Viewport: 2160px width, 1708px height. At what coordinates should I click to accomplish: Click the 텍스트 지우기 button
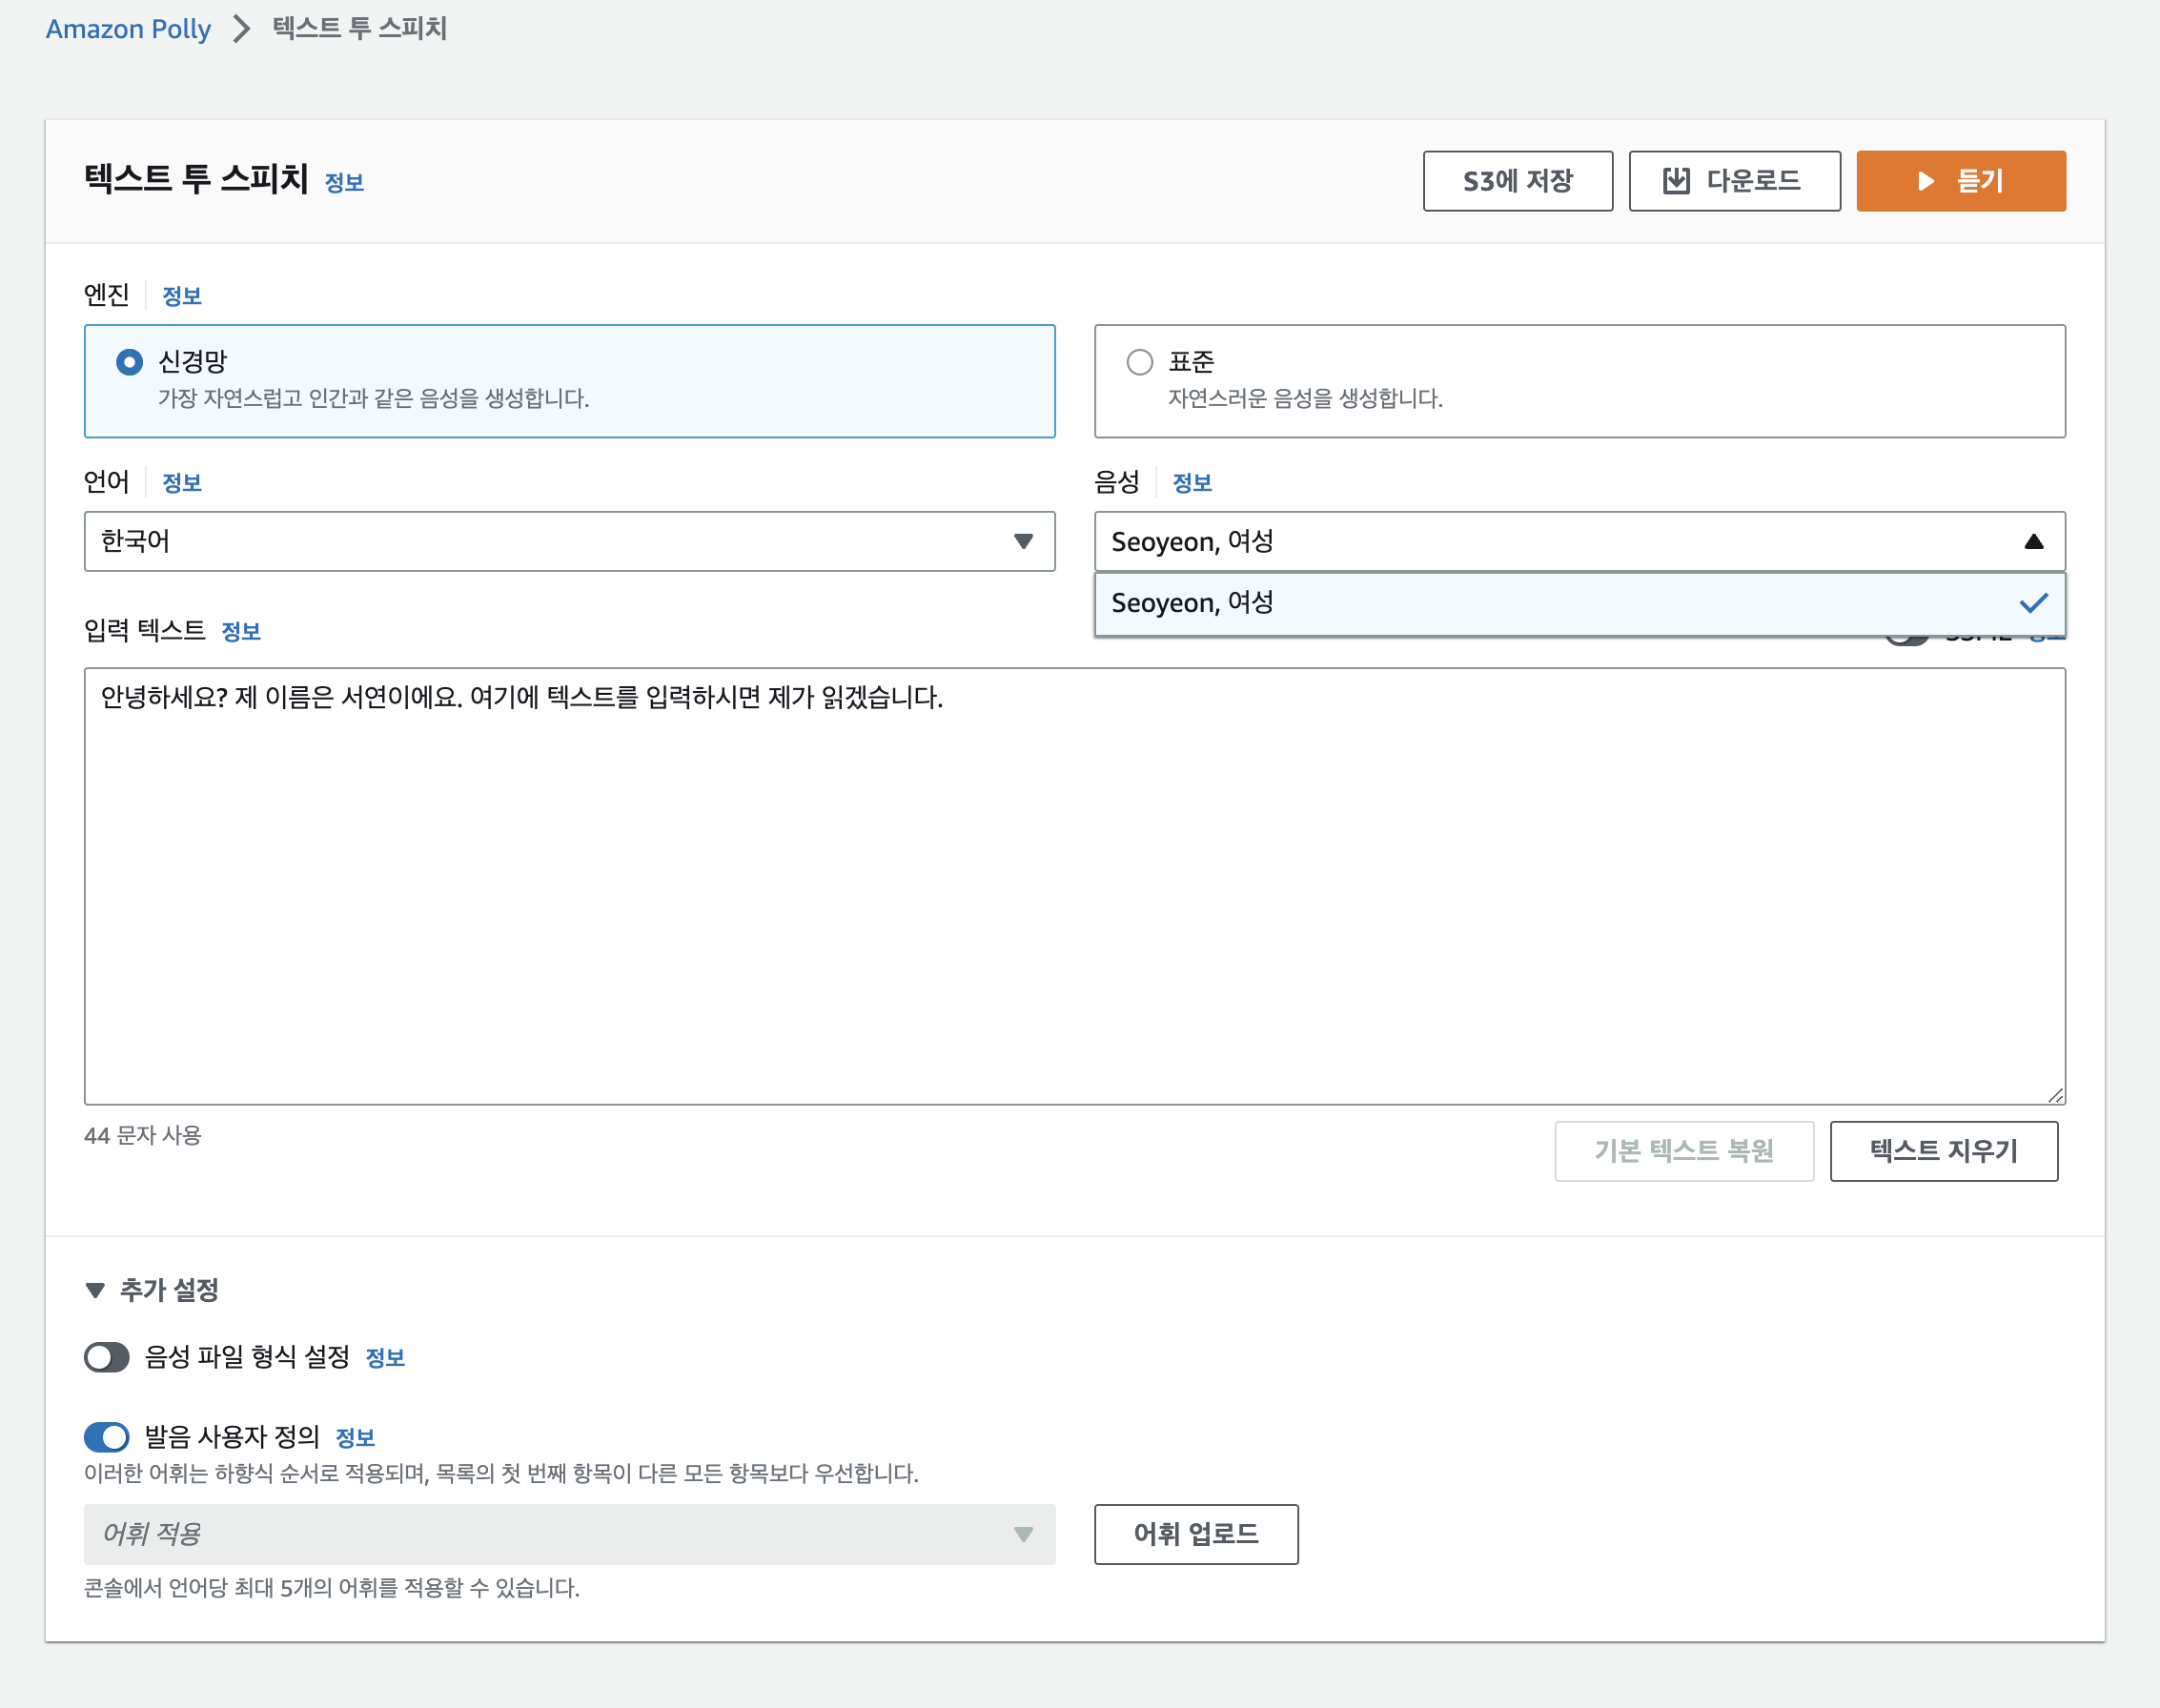pyautogui.click(x=1943, y=1151)
